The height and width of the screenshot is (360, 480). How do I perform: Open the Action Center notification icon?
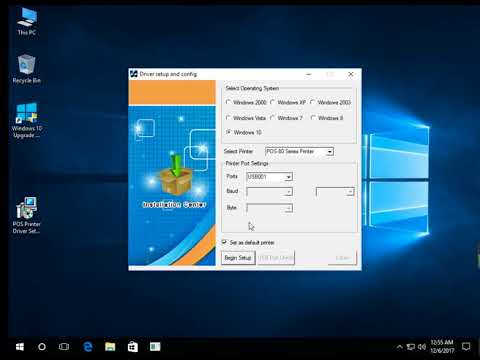(x=466, y=347)
